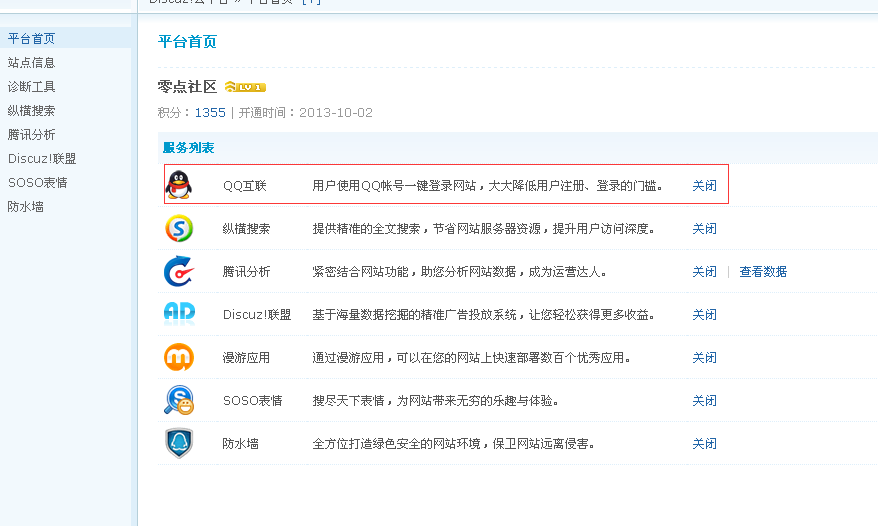Click the description mentioning 搜尽天下表情
878x526 pixels.
coord(436,401)
